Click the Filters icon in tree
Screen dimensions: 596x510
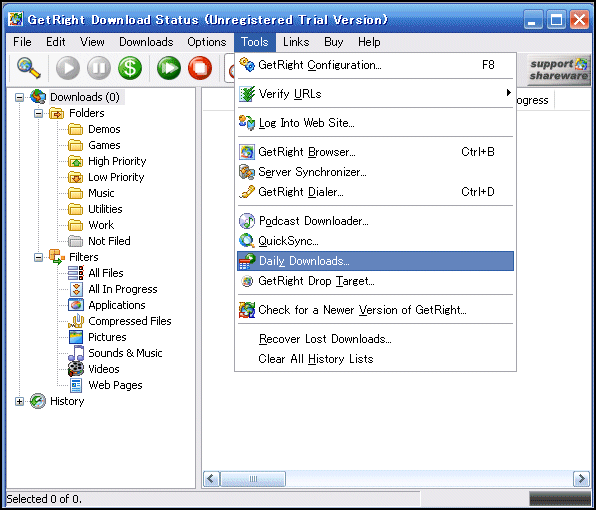tap(57, 257)
